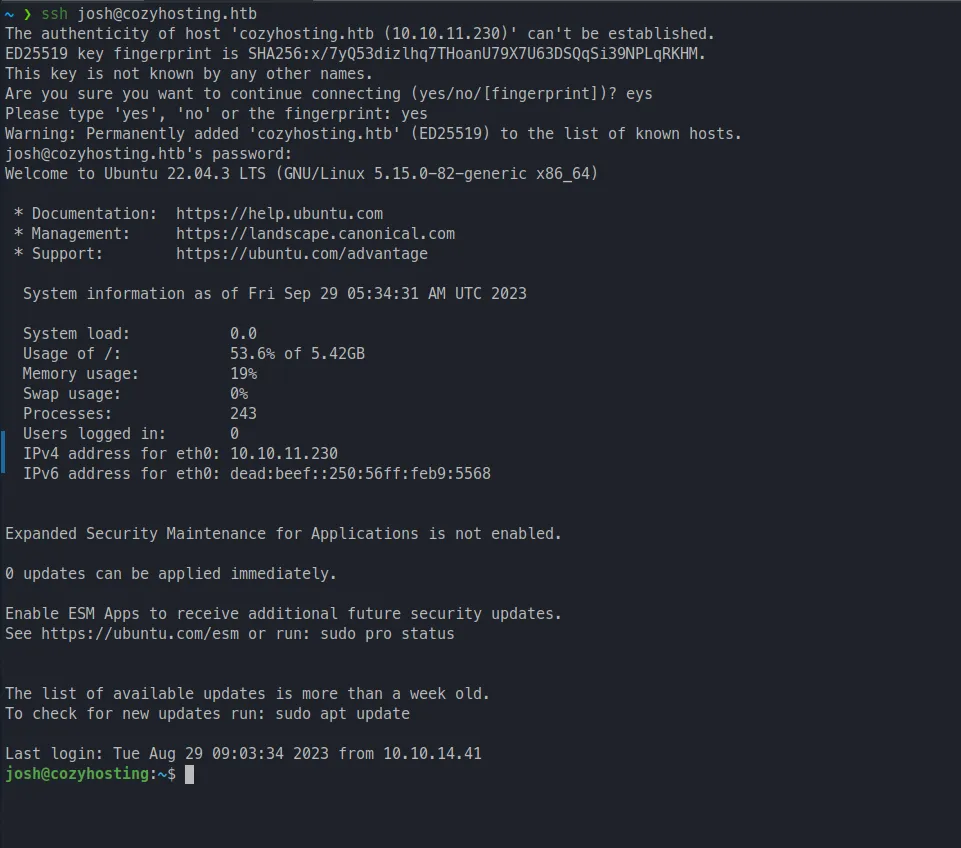Click the IPv4 address 10.10.11.230 for eth0
The height and width of the screenshot is (848, 961).
click(283, 454)
